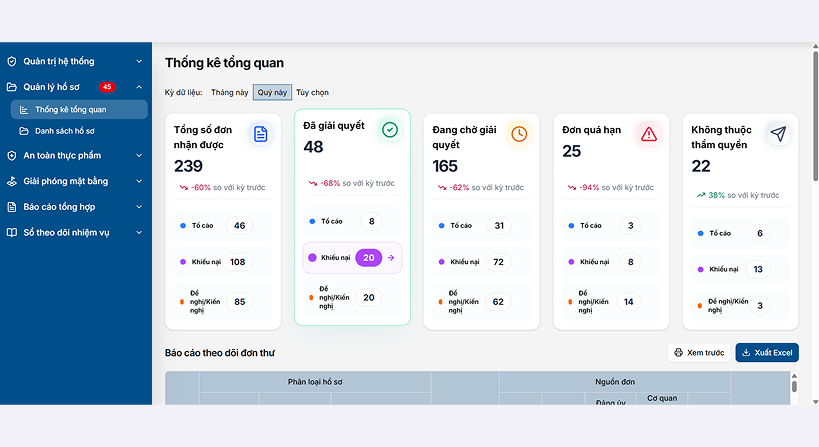
Task: Click the purple arrow next to Khiếu nại 20
Action: pos(391,257)
